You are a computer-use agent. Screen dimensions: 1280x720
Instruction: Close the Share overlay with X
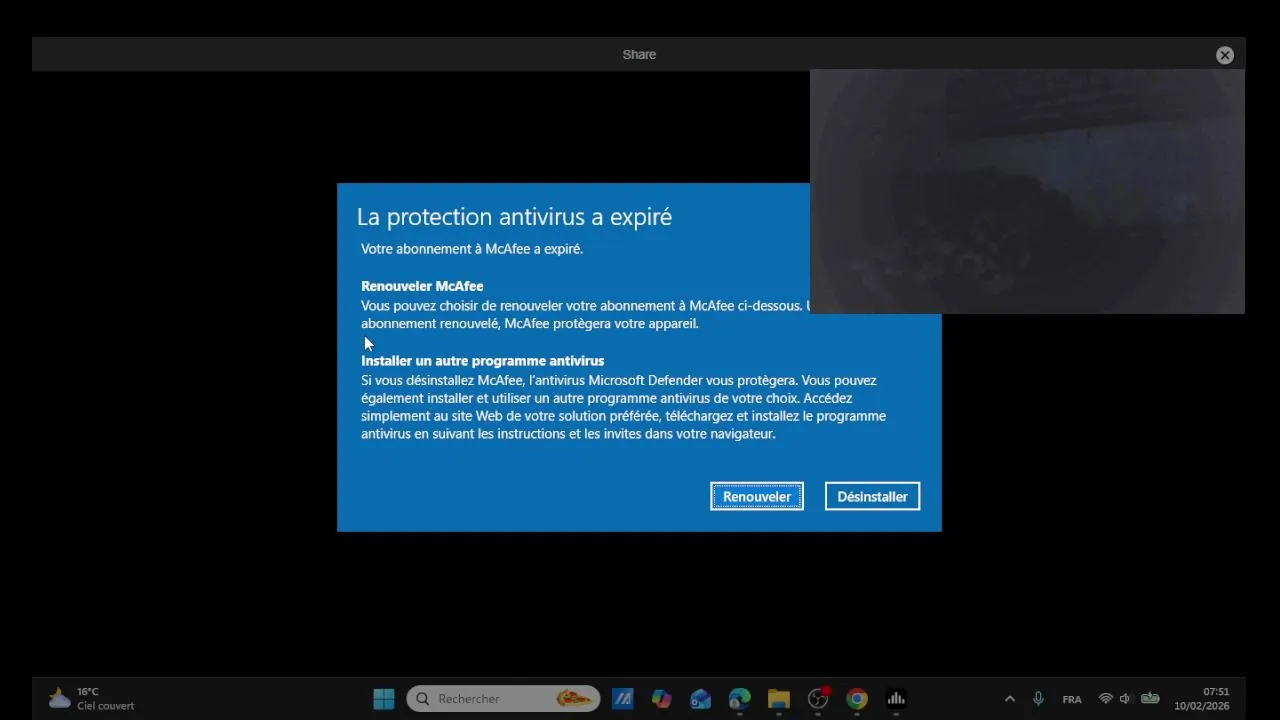1225,55
